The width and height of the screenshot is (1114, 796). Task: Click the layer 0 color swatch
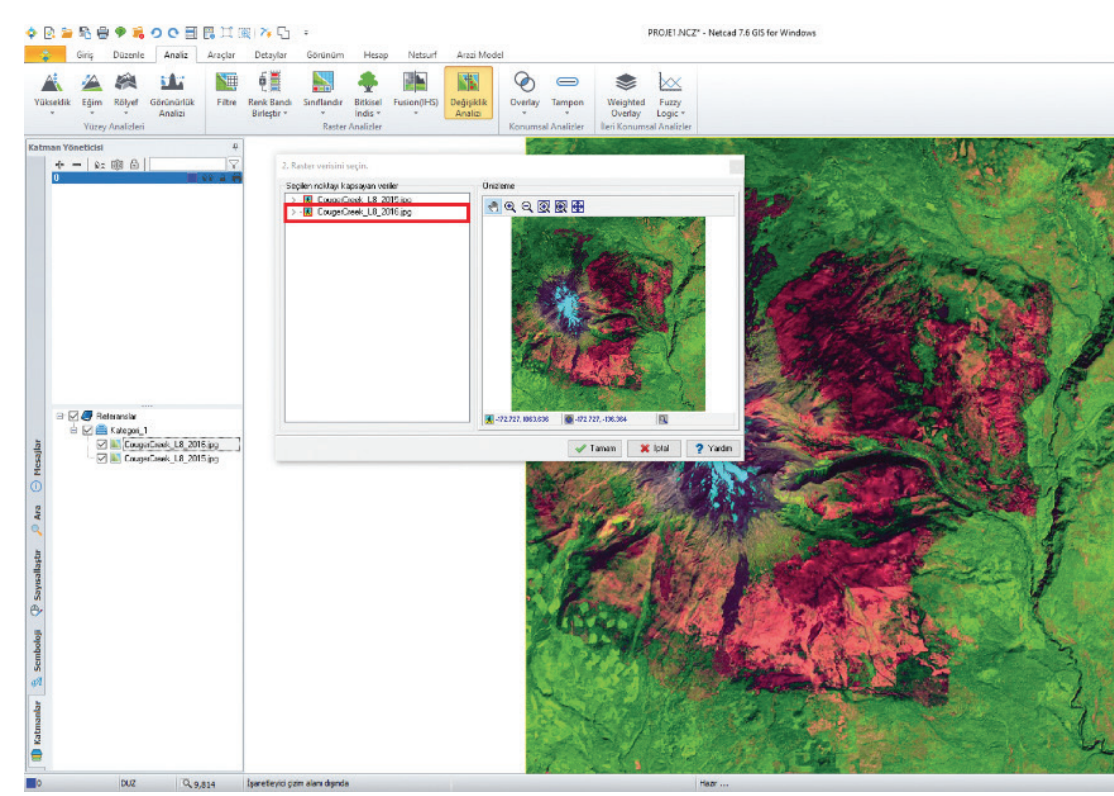pyautogui.click(x=192, y=177)
